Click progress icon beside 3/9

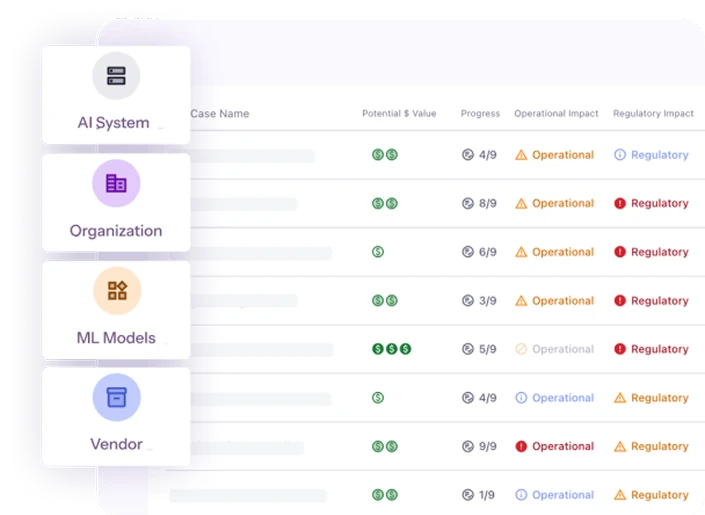(468, 300)
